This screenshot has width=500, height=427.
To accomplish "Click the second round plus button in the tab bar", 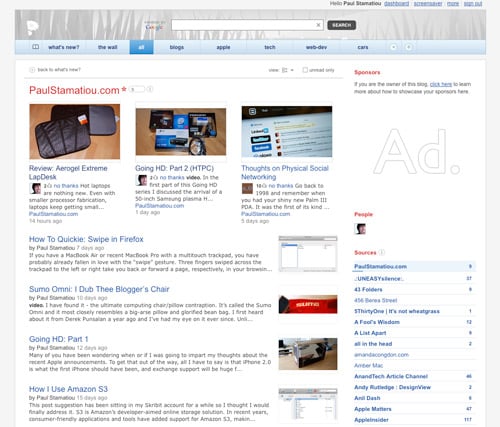I will click(408, 47).
